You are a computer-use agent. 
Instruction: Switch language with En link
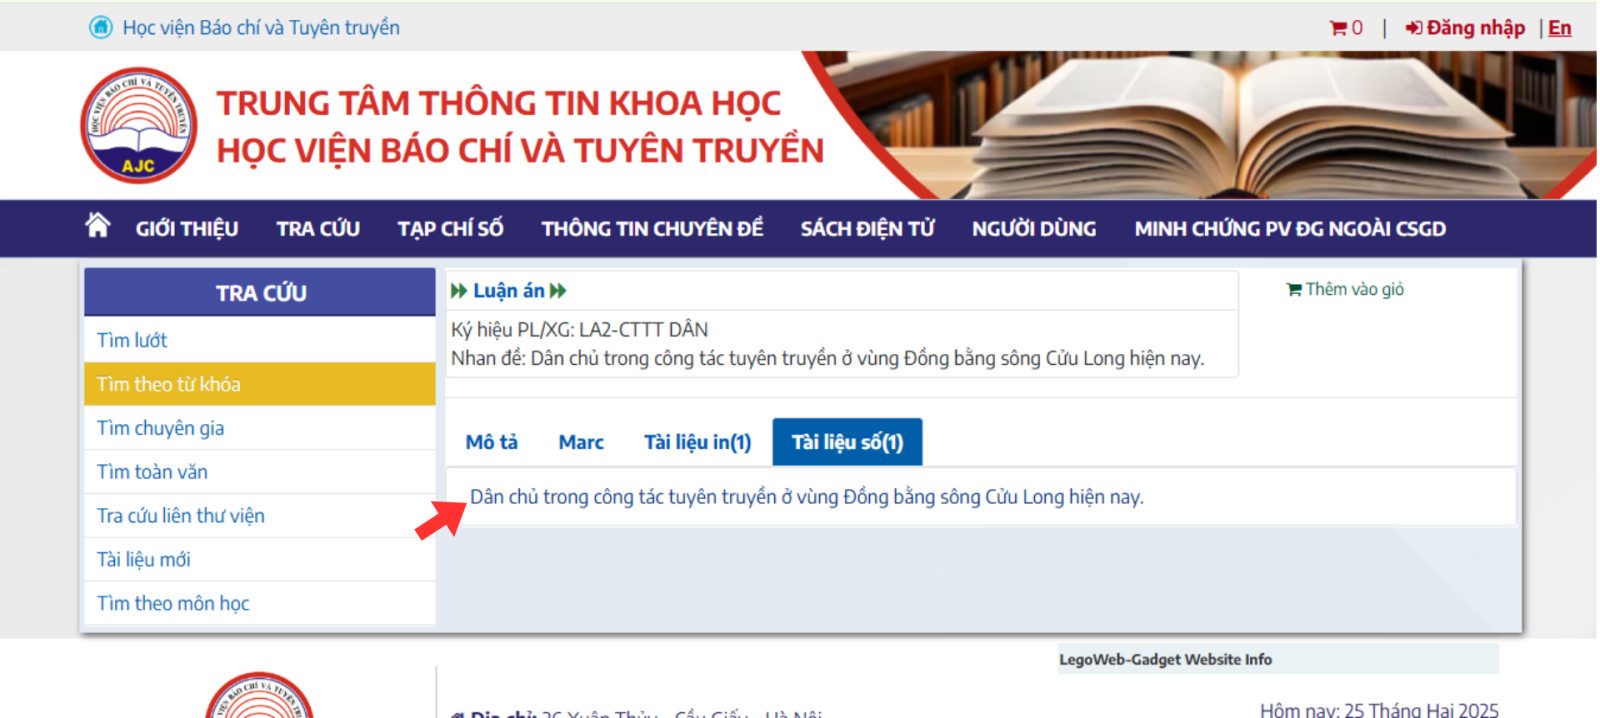pos(1559,28)
